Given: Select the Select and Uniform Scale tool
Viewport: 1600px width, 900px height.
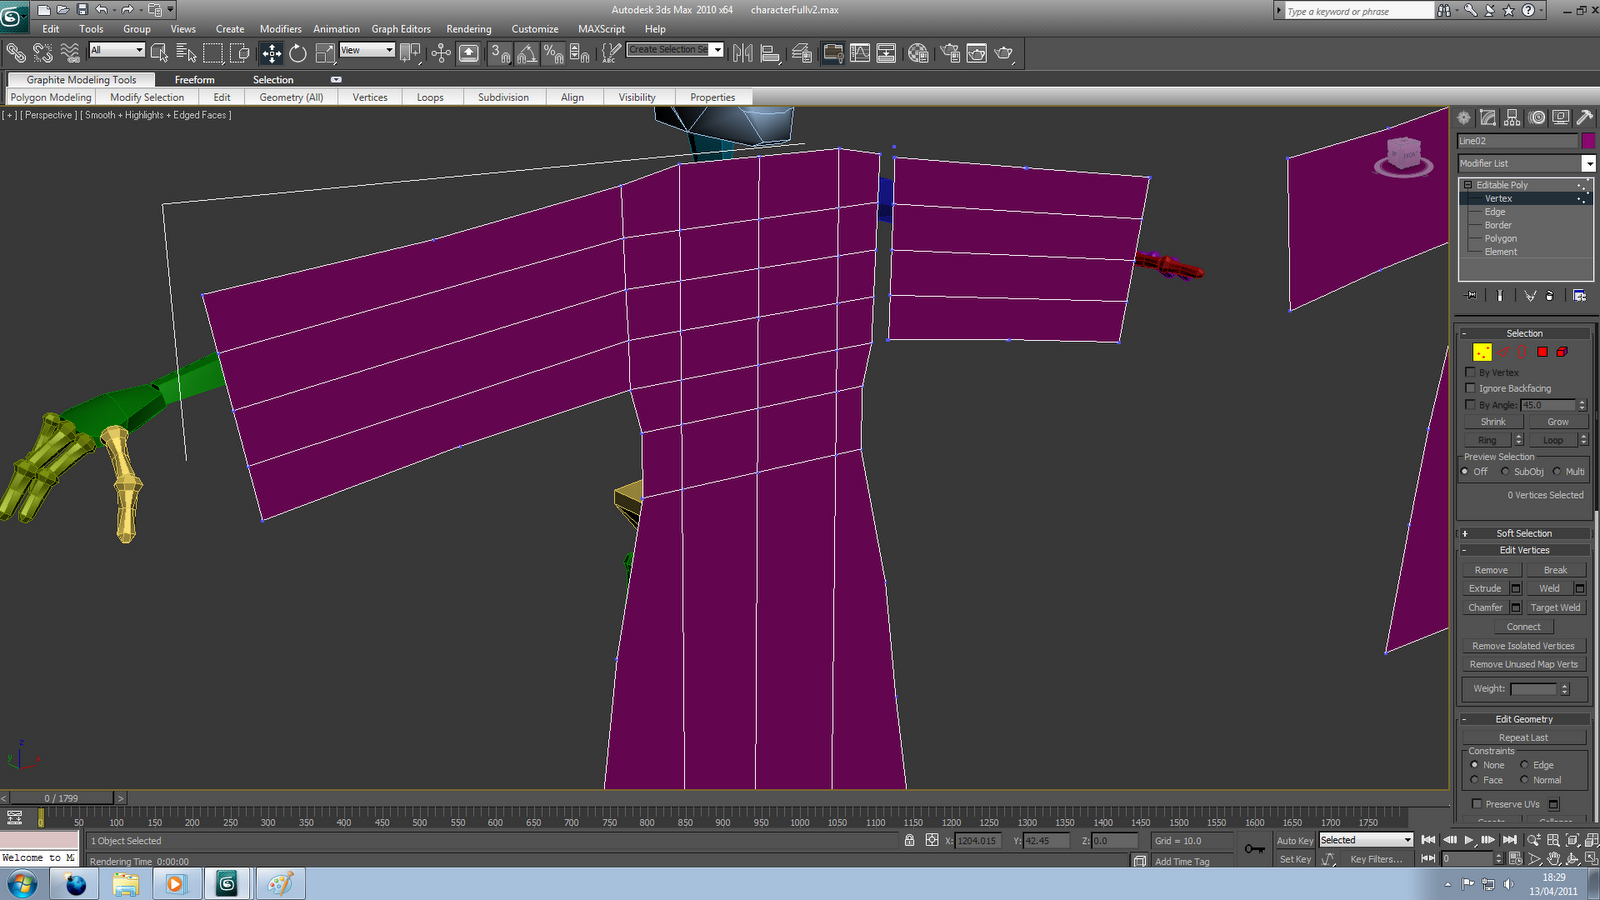Looking at the screenshot, I should tap(327, 53).
